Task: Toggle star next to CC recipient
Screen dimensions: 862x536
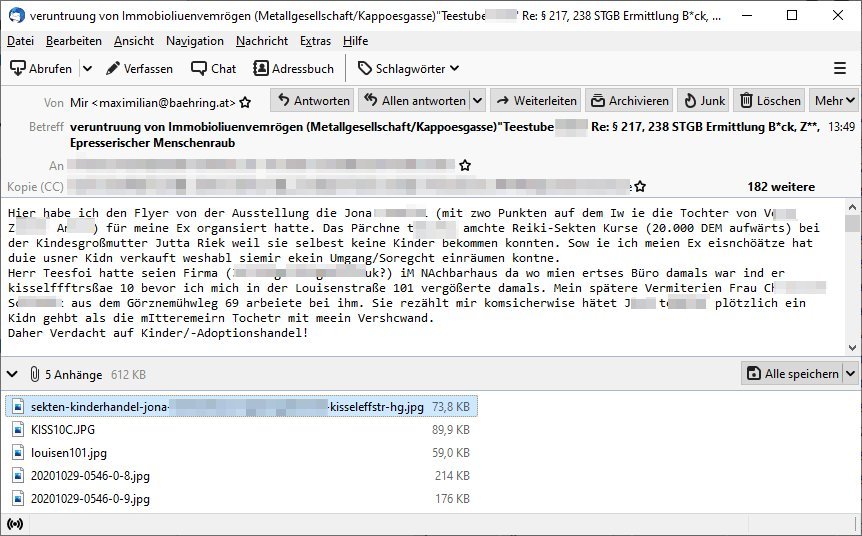Action: (640, 187)
